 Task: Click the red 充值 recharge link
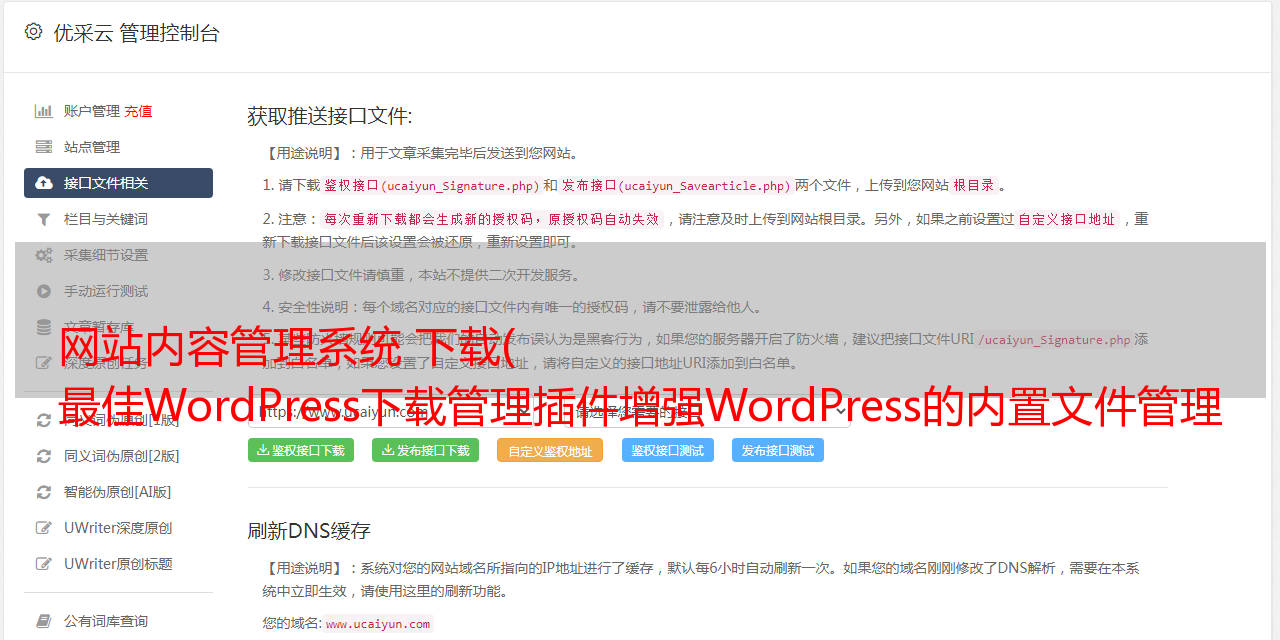[138, 111]
